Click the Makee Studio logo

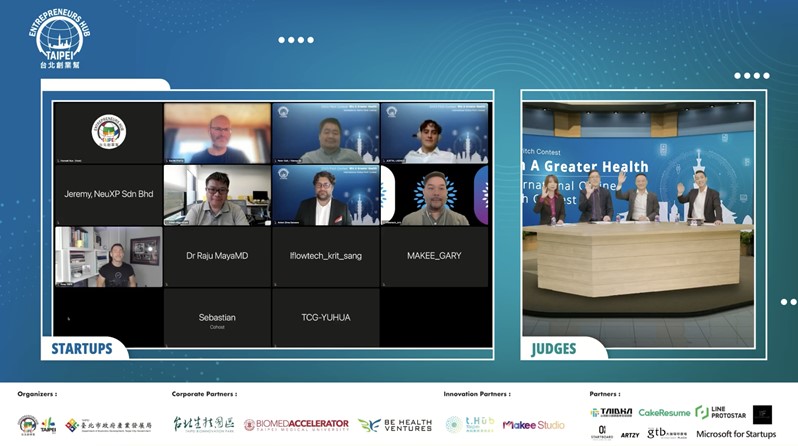coord(533,425)
